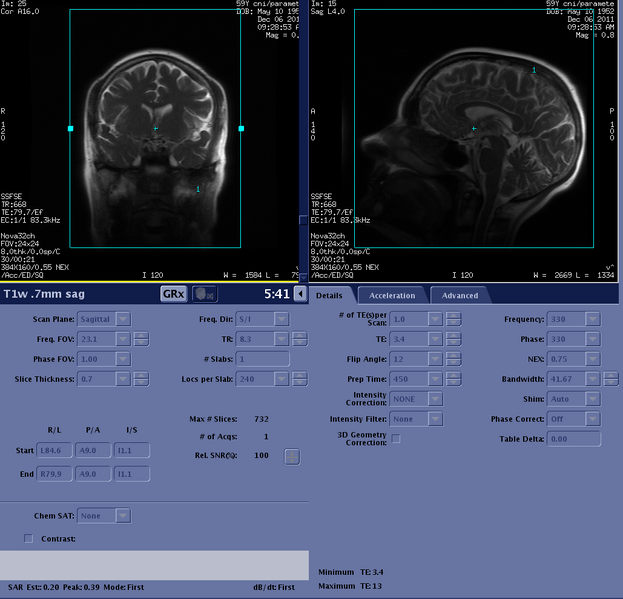The image size is (623, 599).
Task: Click the blank comment text area
Action: pyautogui.click(x=154, y=565)
